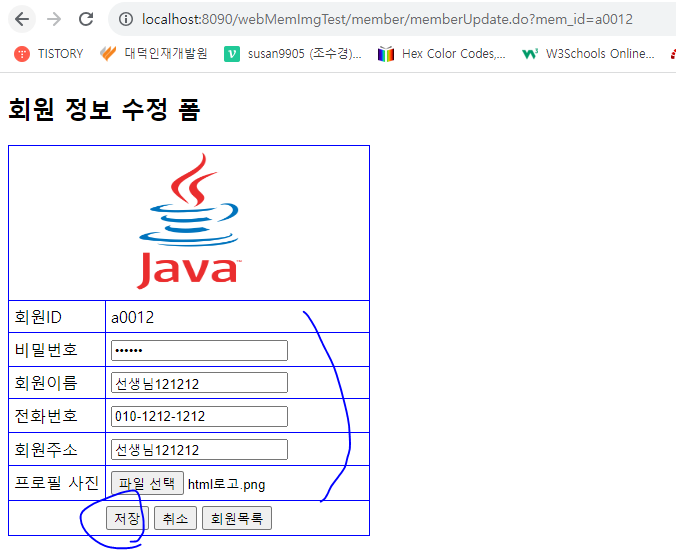This screenshot has height=555, width=676.
Task: Go back to the previous page
Action: pyautogui.click(x=22, y=19)
